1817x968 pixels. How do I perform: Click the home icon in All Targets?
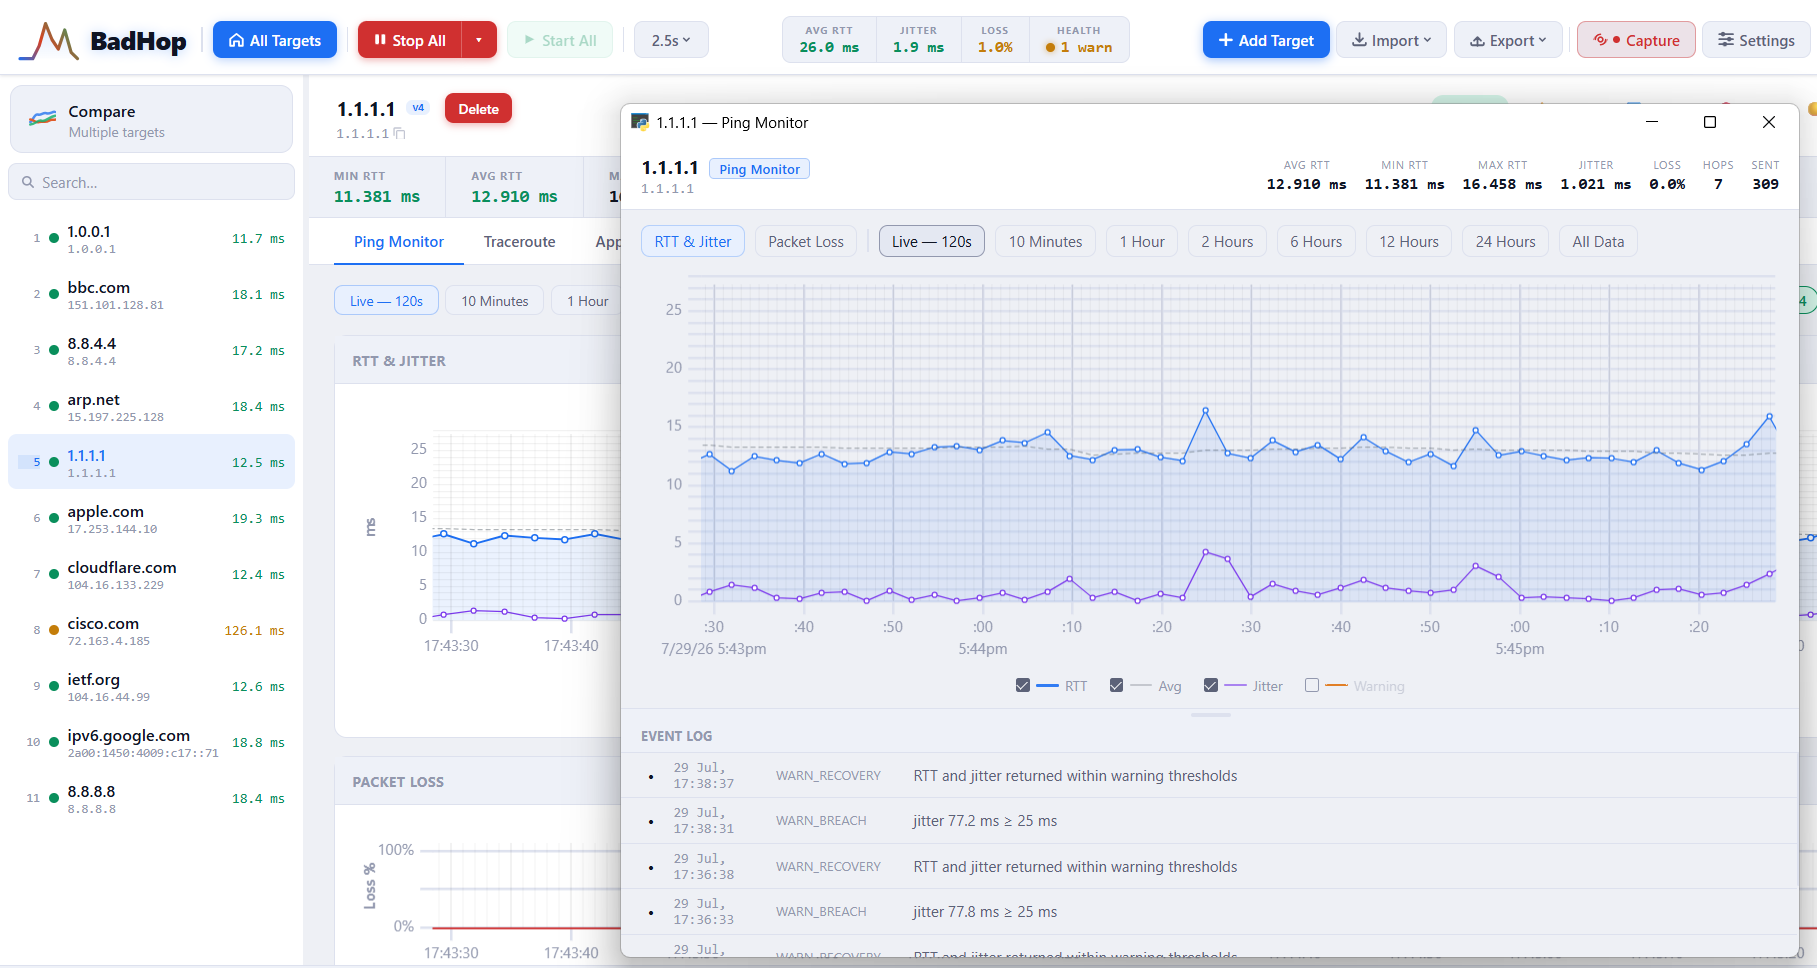(x=237, y=40)
